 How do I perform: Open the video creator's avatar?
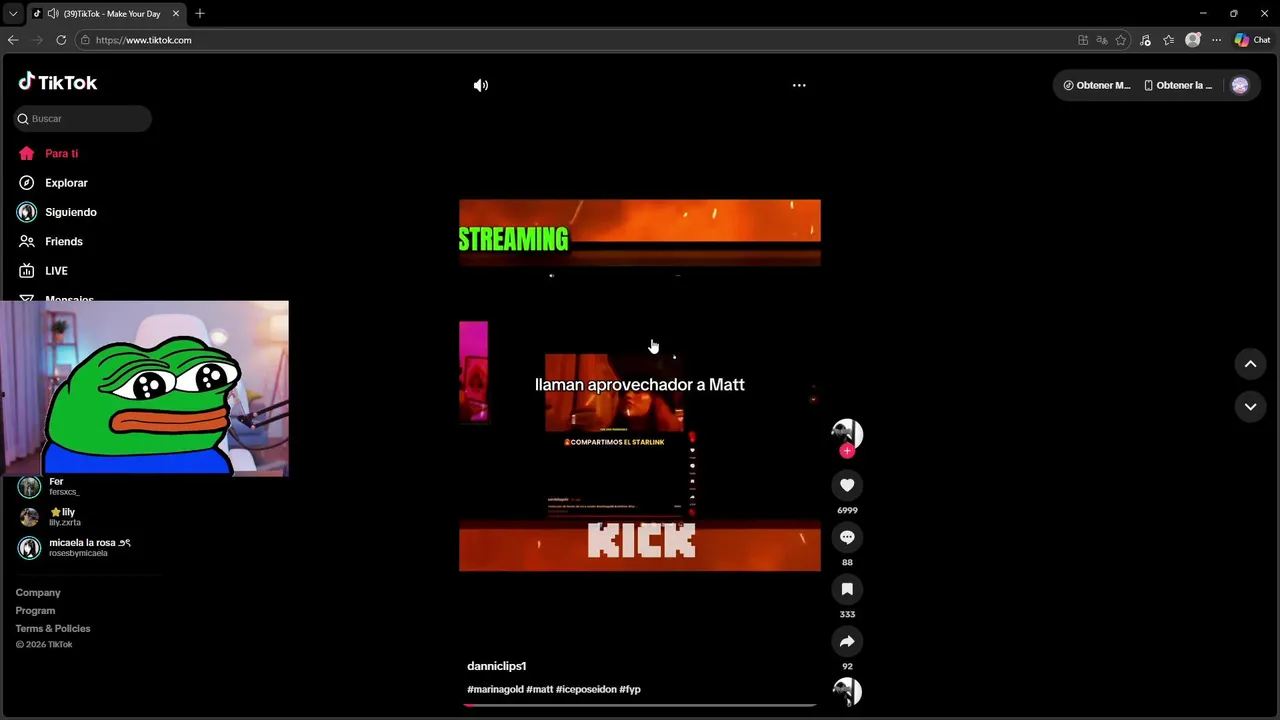(x=847, y=433)
